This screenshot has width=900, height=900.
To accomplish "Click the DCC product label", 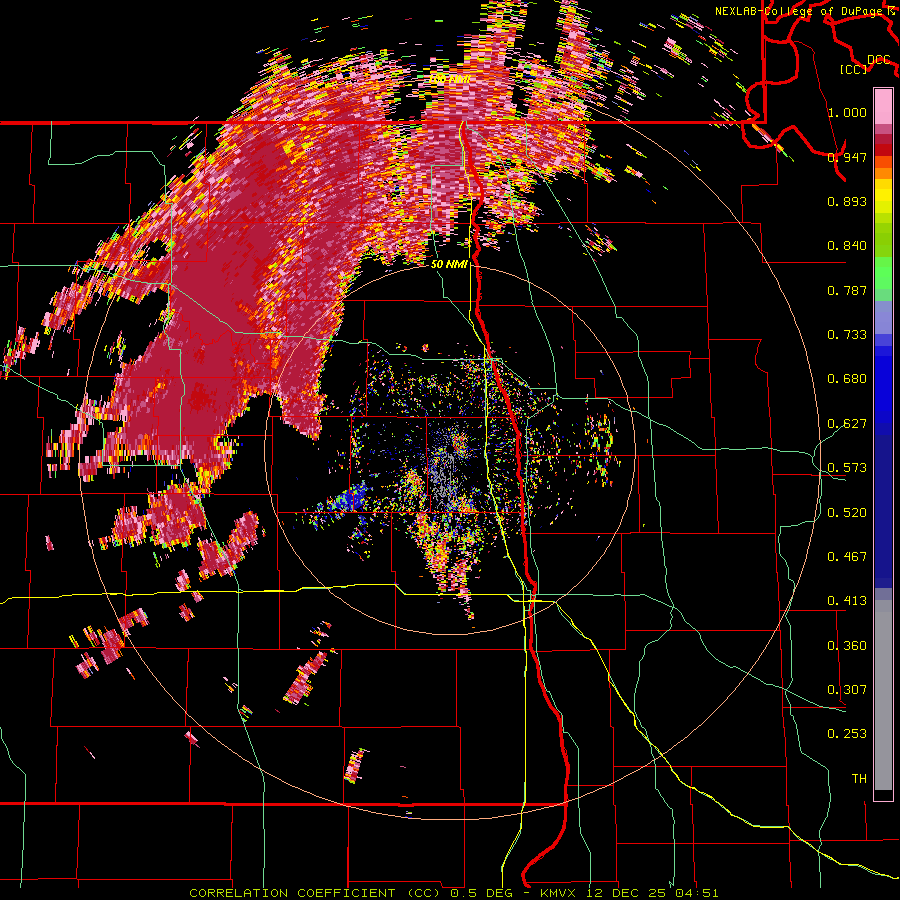I will [x=878, y=60].
